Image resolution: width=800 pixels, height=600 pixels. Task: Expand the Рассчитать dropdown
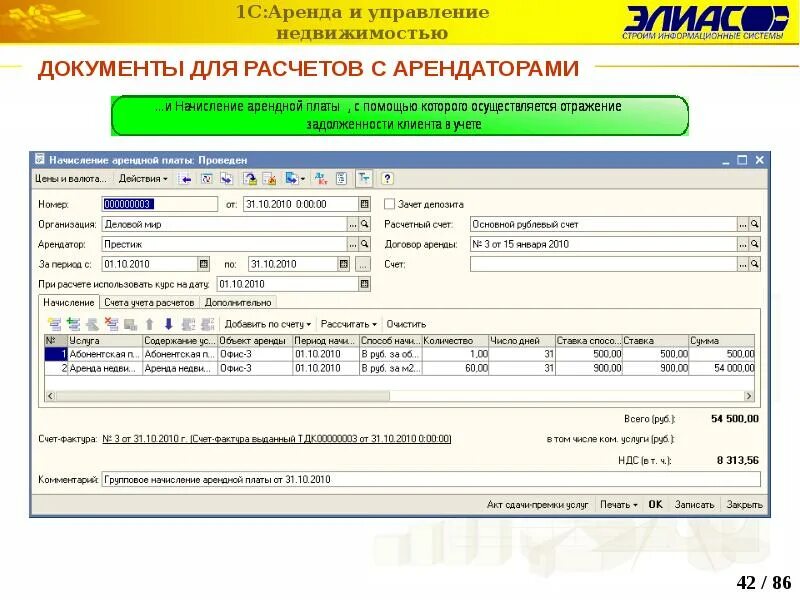coord(348,324)
